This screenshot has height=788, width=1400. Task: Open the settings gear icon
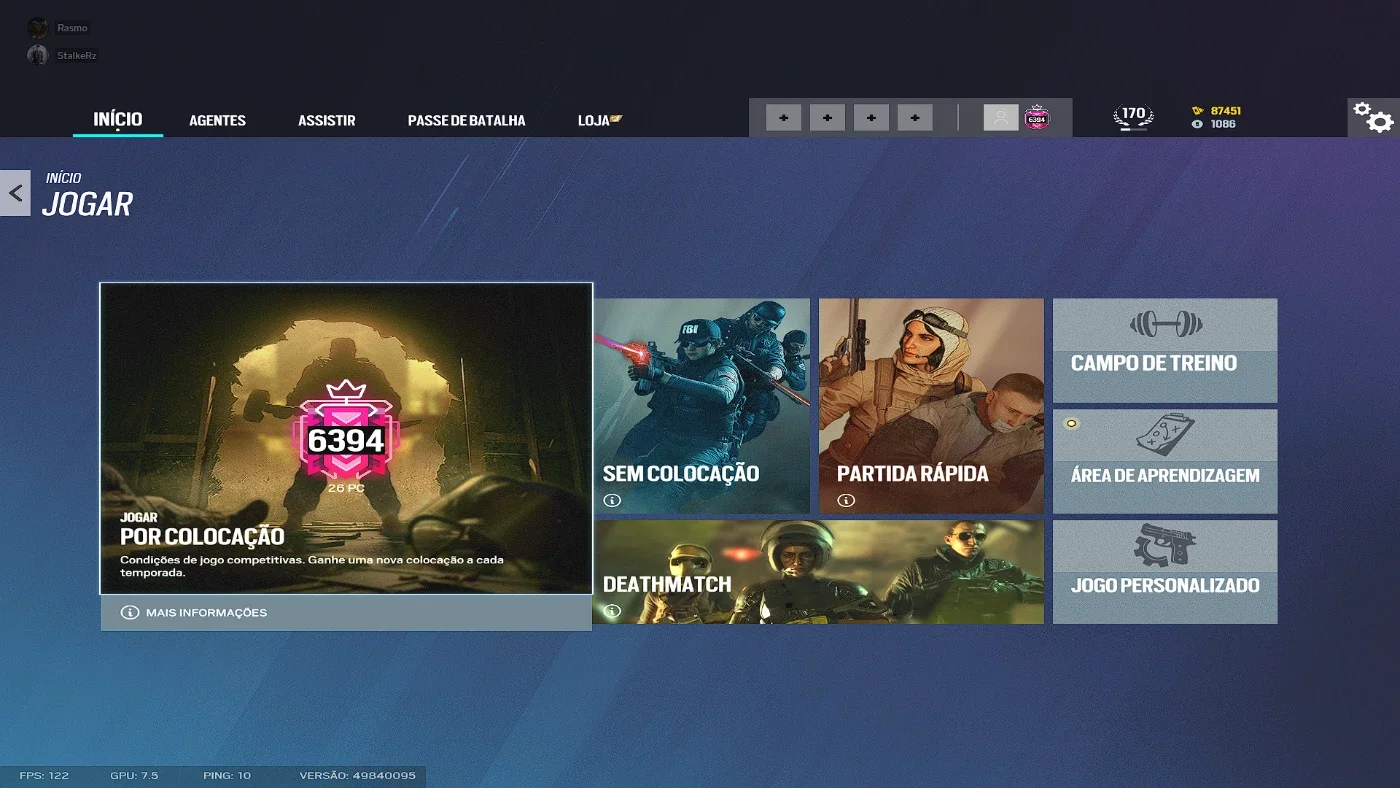(x=1373, y=117)
